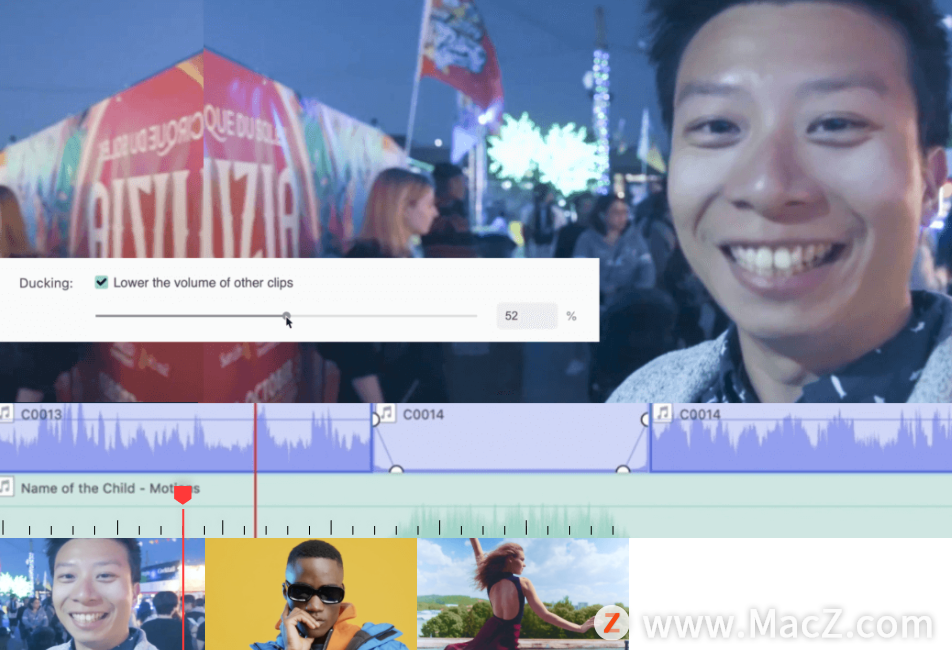The height and width of the screenshot is (650, 952).
Task: Click the Lower the volume of other clips label
Action: 203,283
